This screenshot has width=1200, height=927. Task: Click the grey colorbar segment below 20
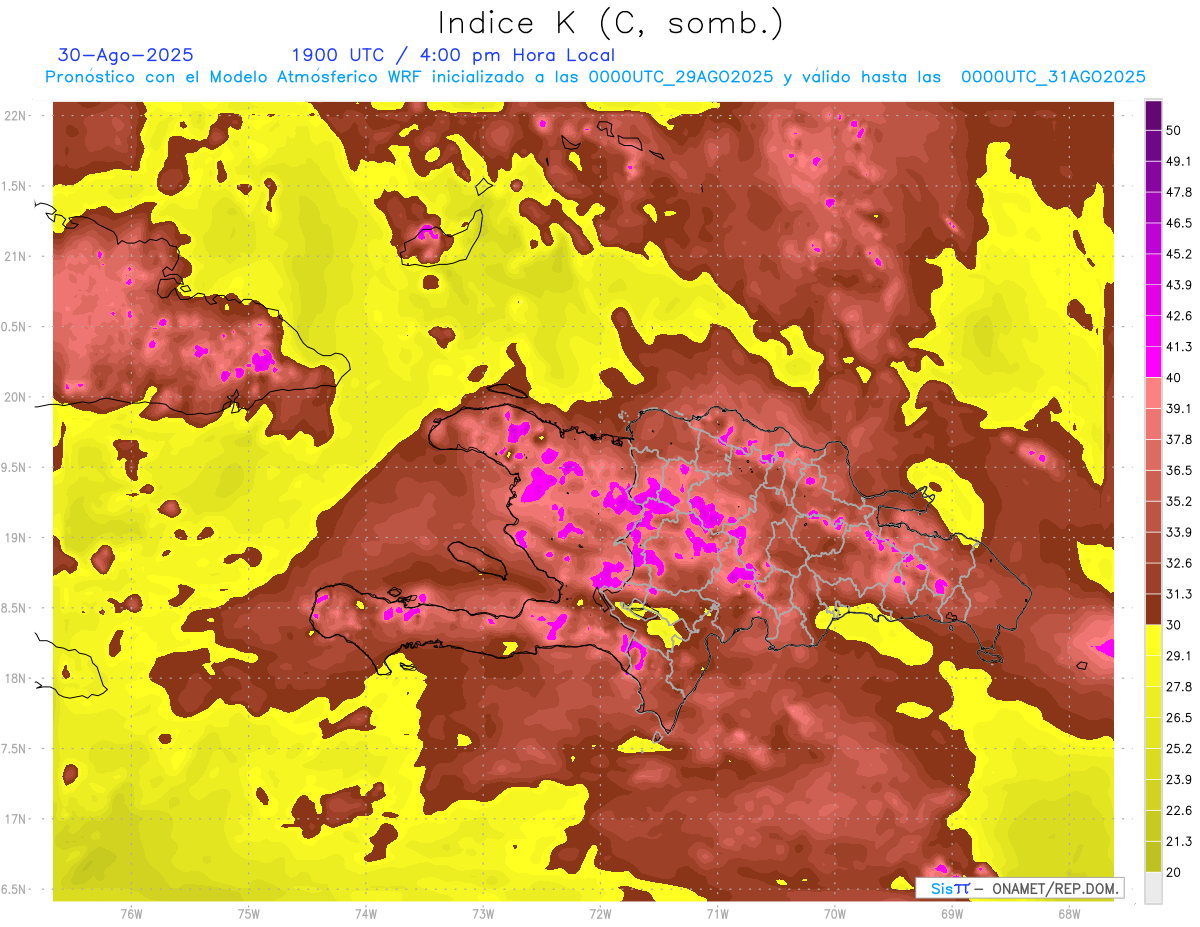(x=1153, y=888)
